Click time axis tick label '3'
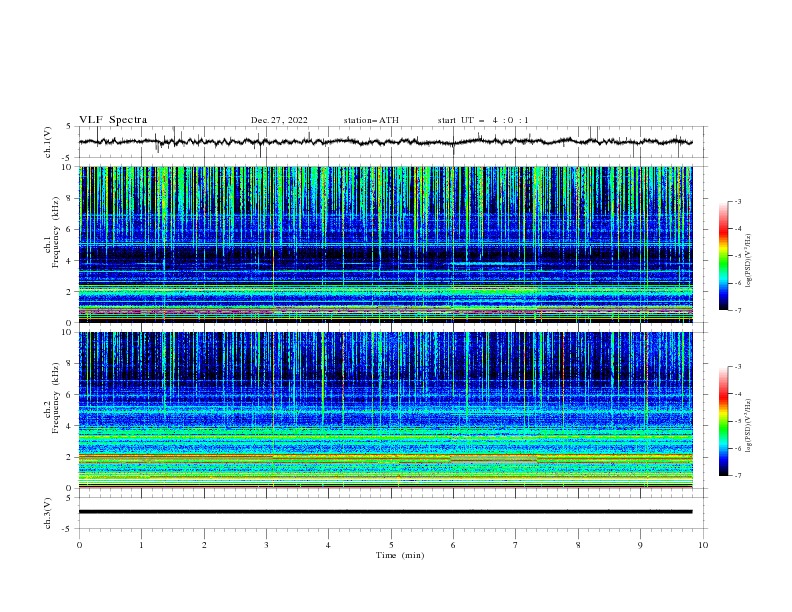This screenshot has width=792, height=612. point(266,545)
